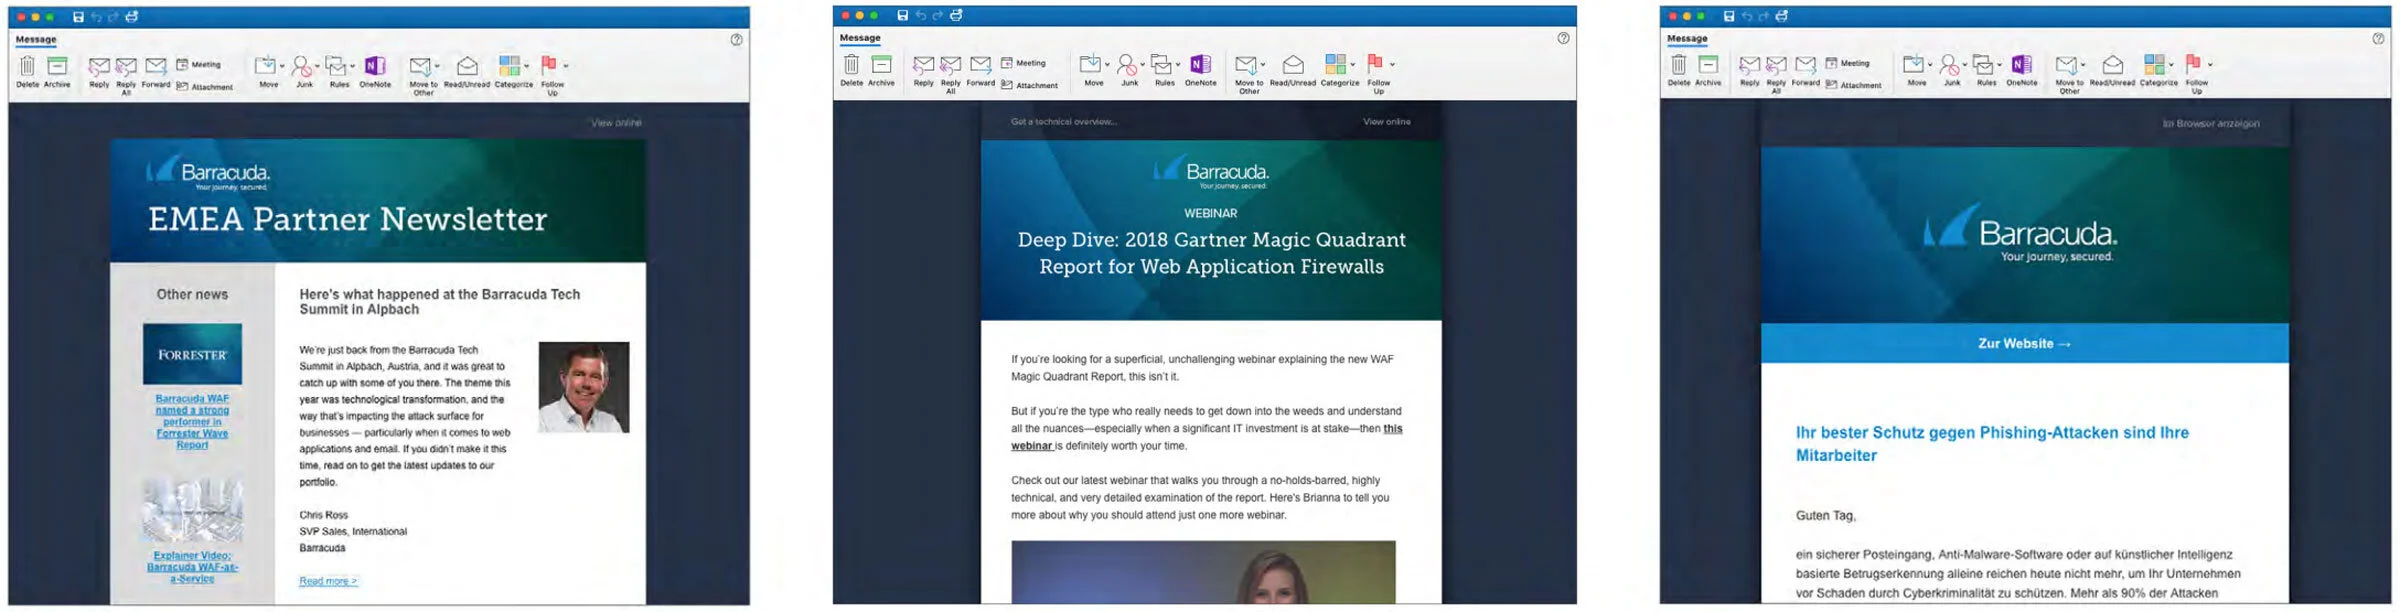2400x612 pixels.
Task: Click Read more link in newsletter
Action: [x=328, y=581]
